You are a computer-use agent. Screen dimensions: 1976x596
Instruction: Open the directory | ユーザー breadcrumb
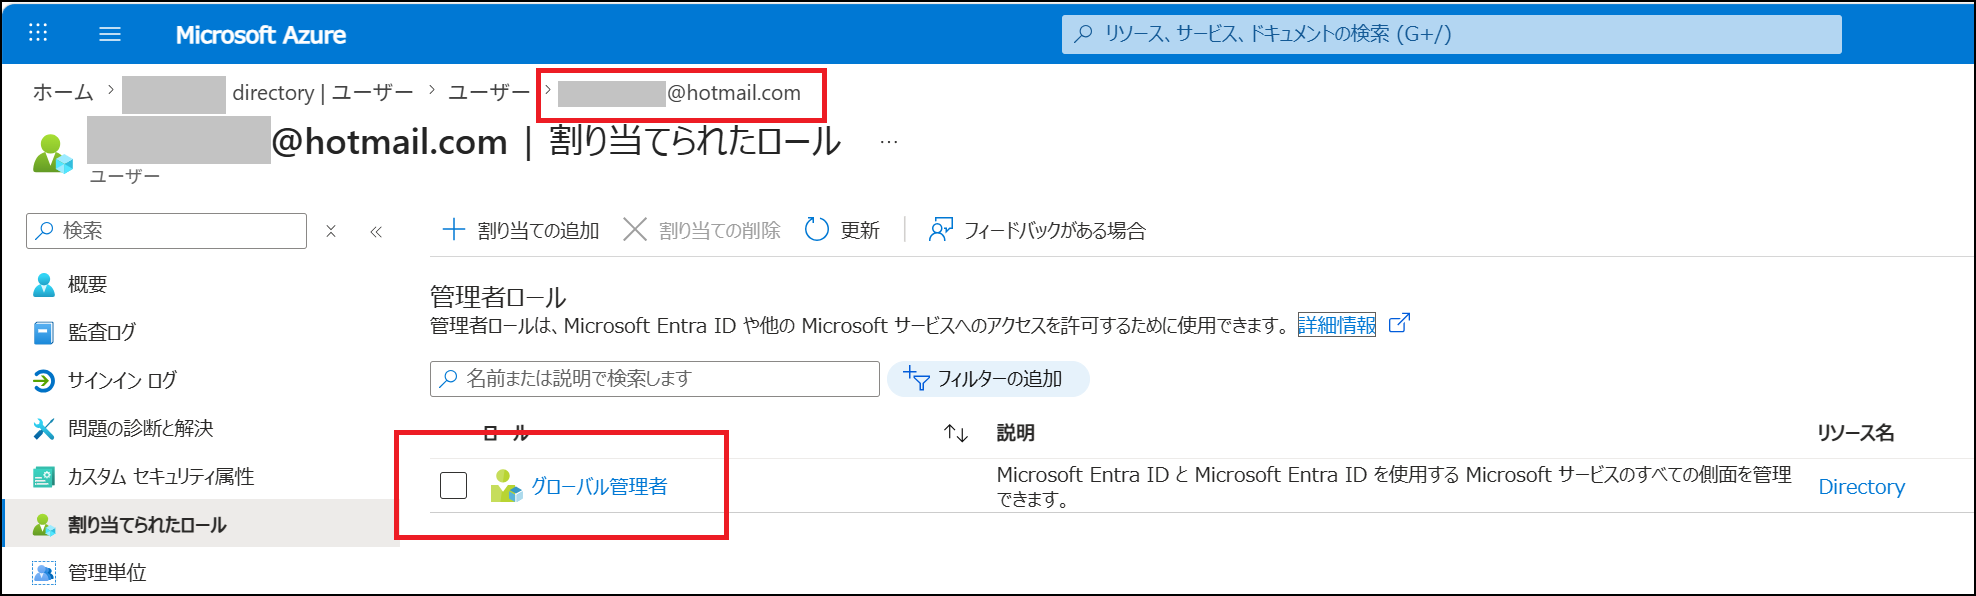268,93
